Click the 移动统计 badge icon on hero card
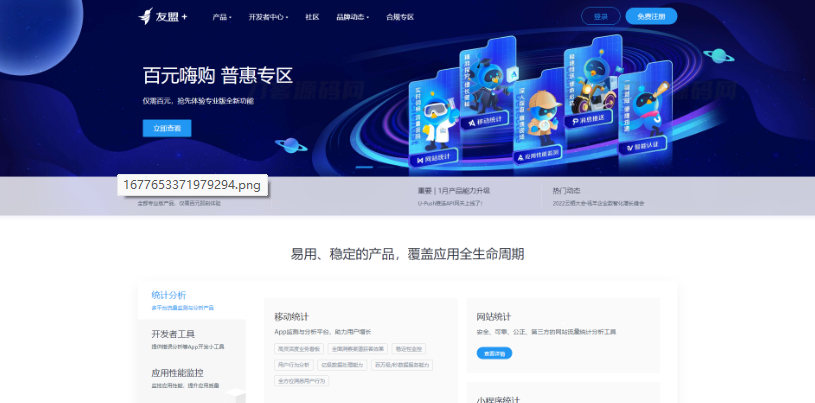 pos(486,121)
